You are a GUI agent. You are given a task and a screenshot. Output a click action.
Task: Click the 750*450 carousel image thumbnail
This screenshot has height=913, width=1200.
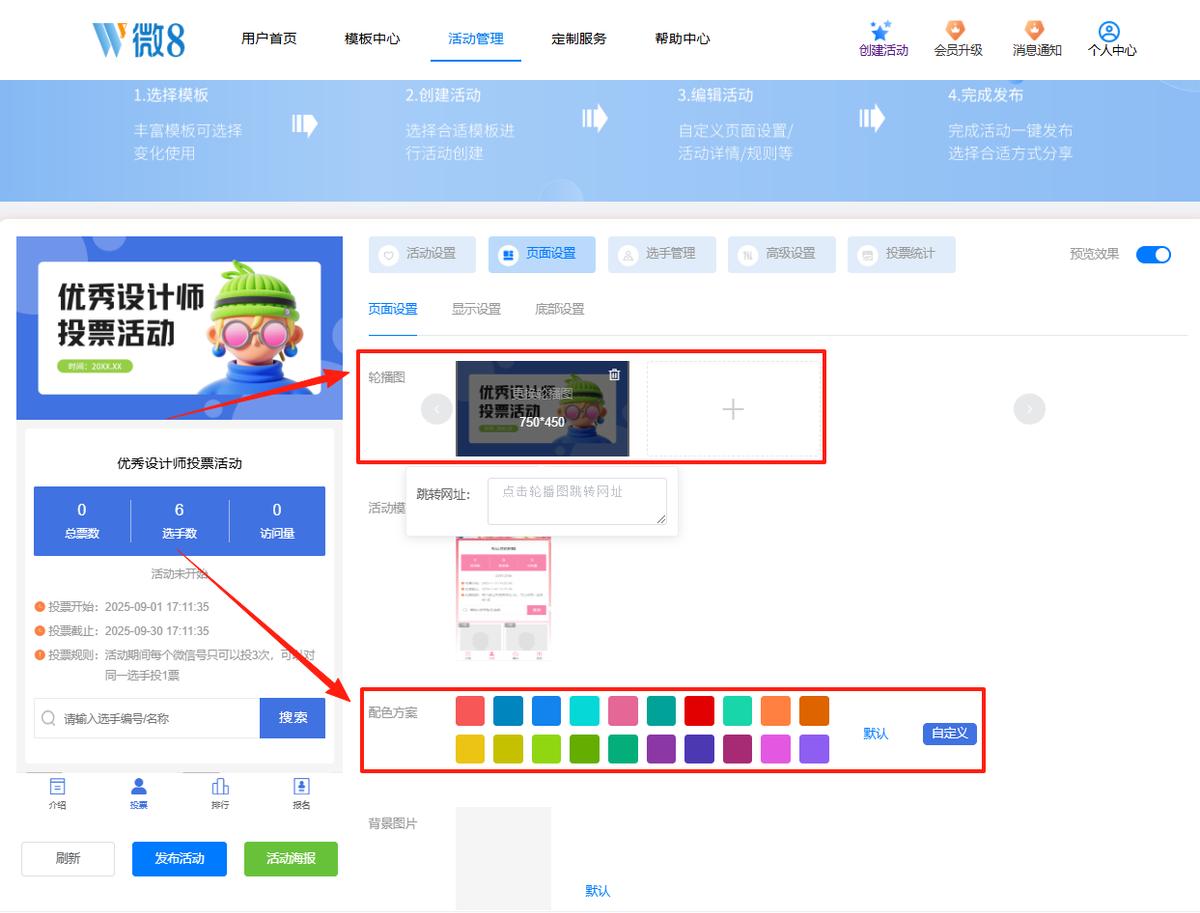tap(542, 408)
